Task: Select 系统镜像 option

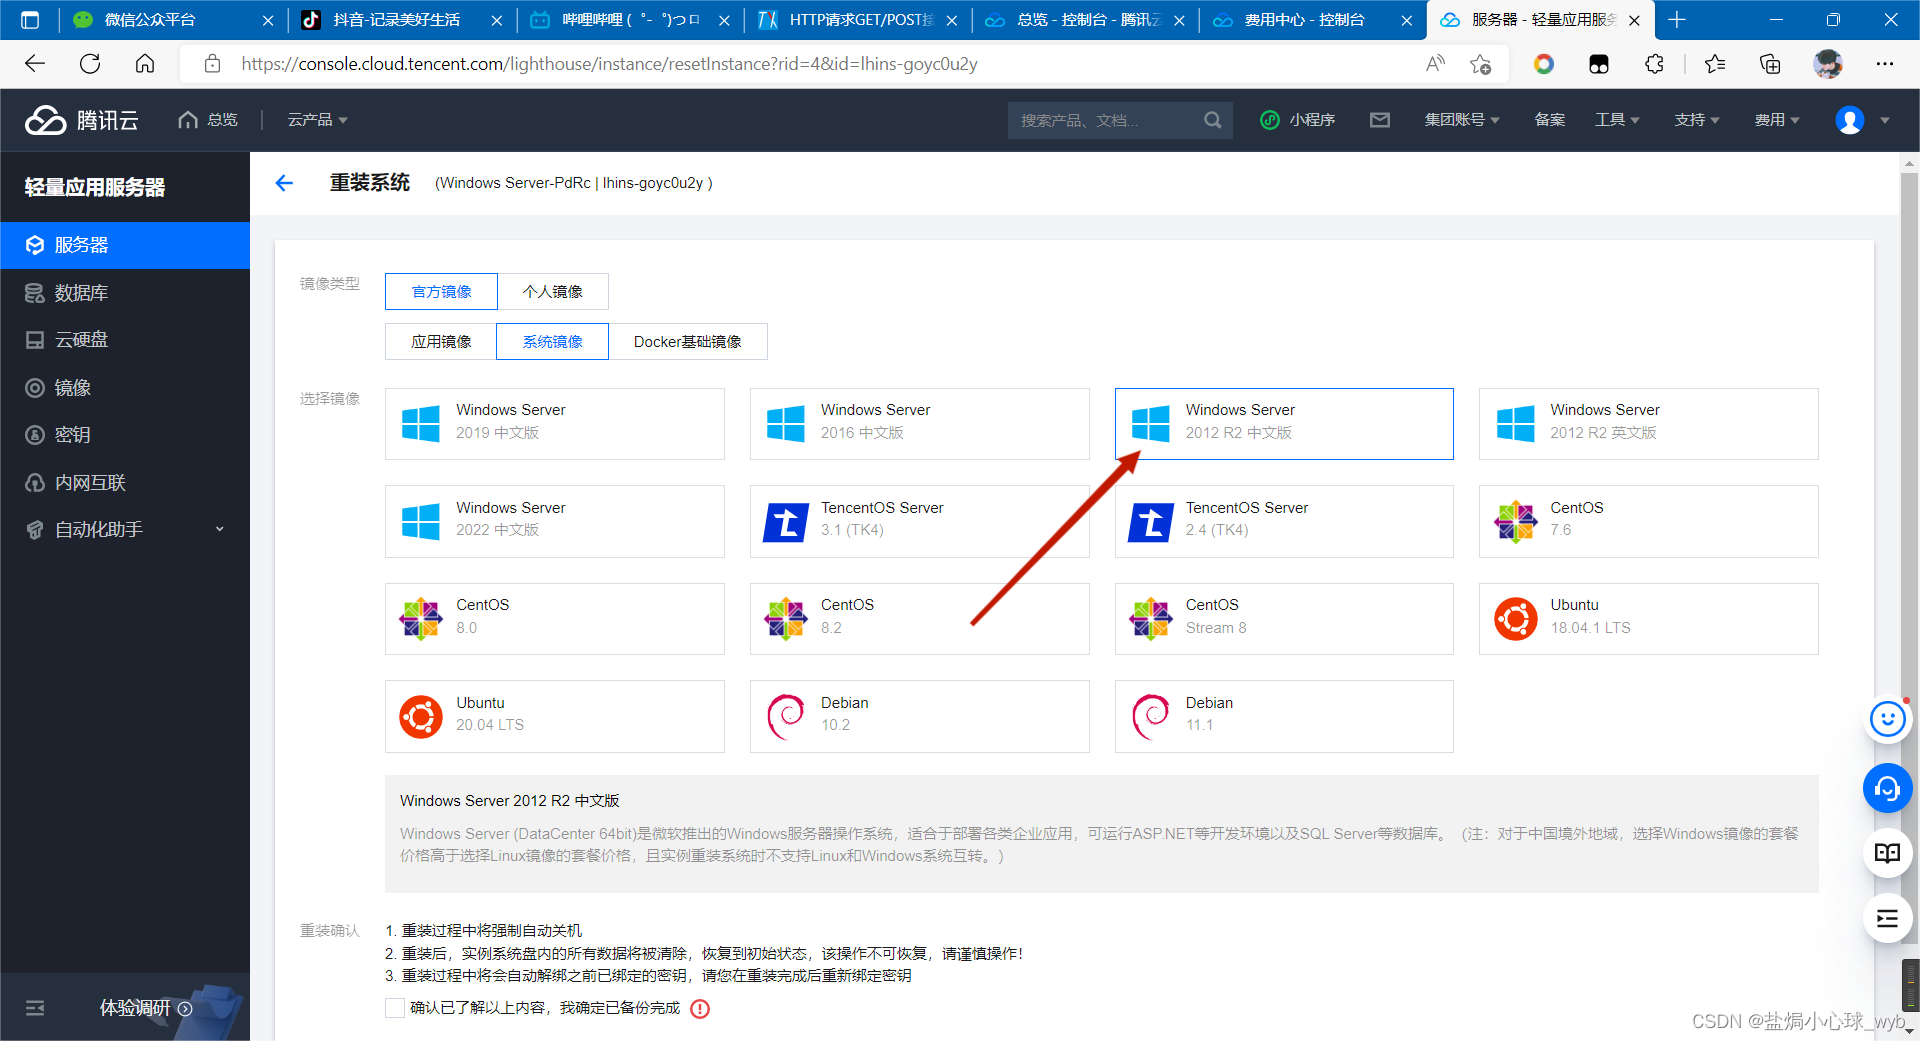Action: click(552, 341)
